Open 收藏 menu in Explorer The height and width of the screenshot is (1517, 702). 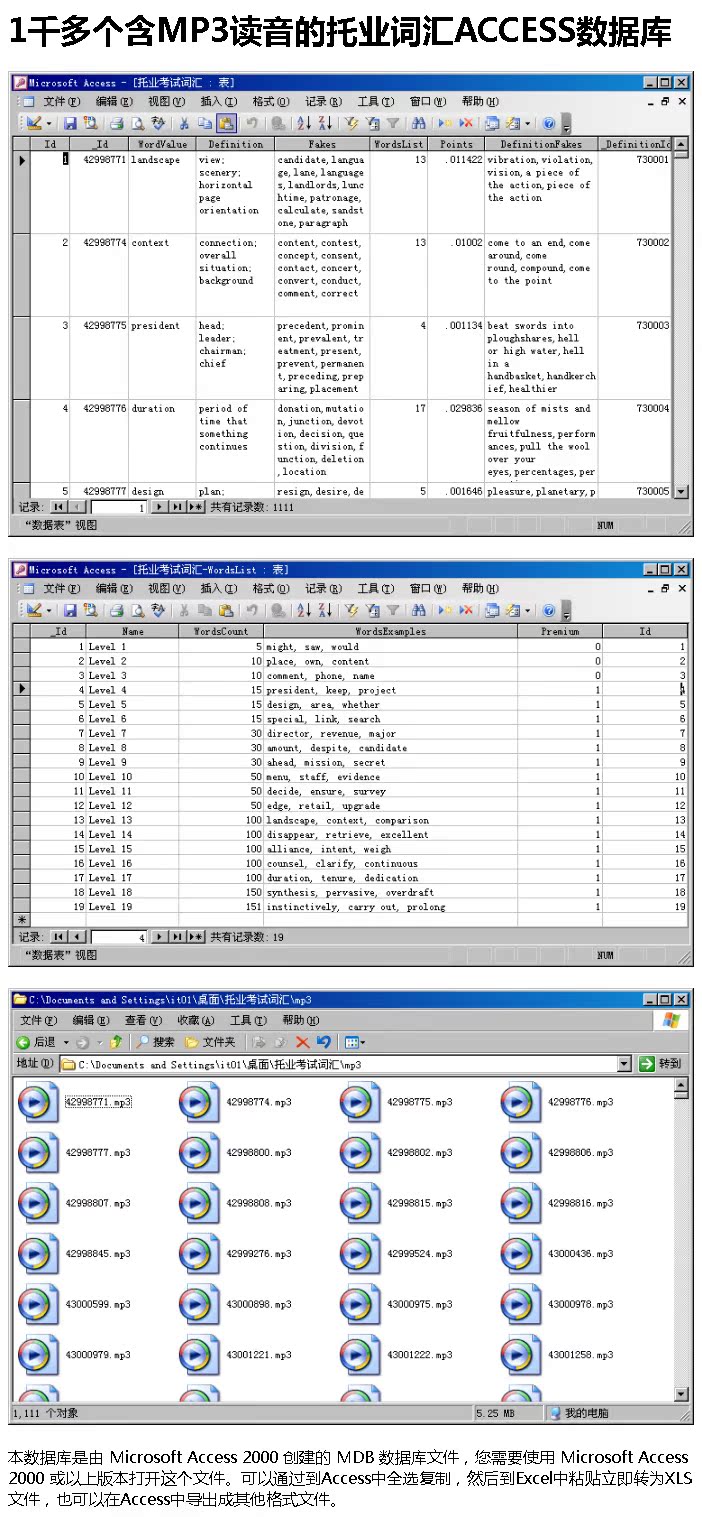195,1020
